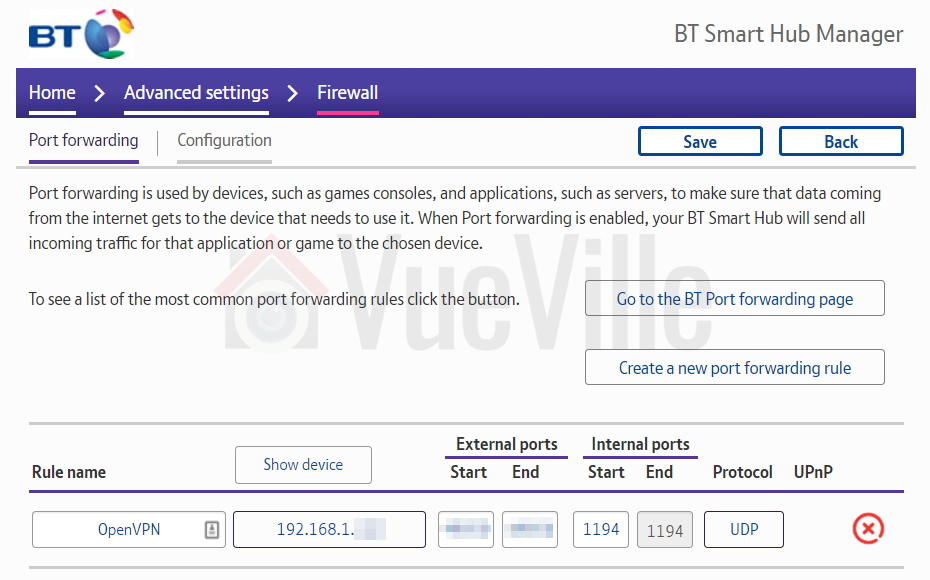Open the Firewall breadcrumb item

click(347, 93)
